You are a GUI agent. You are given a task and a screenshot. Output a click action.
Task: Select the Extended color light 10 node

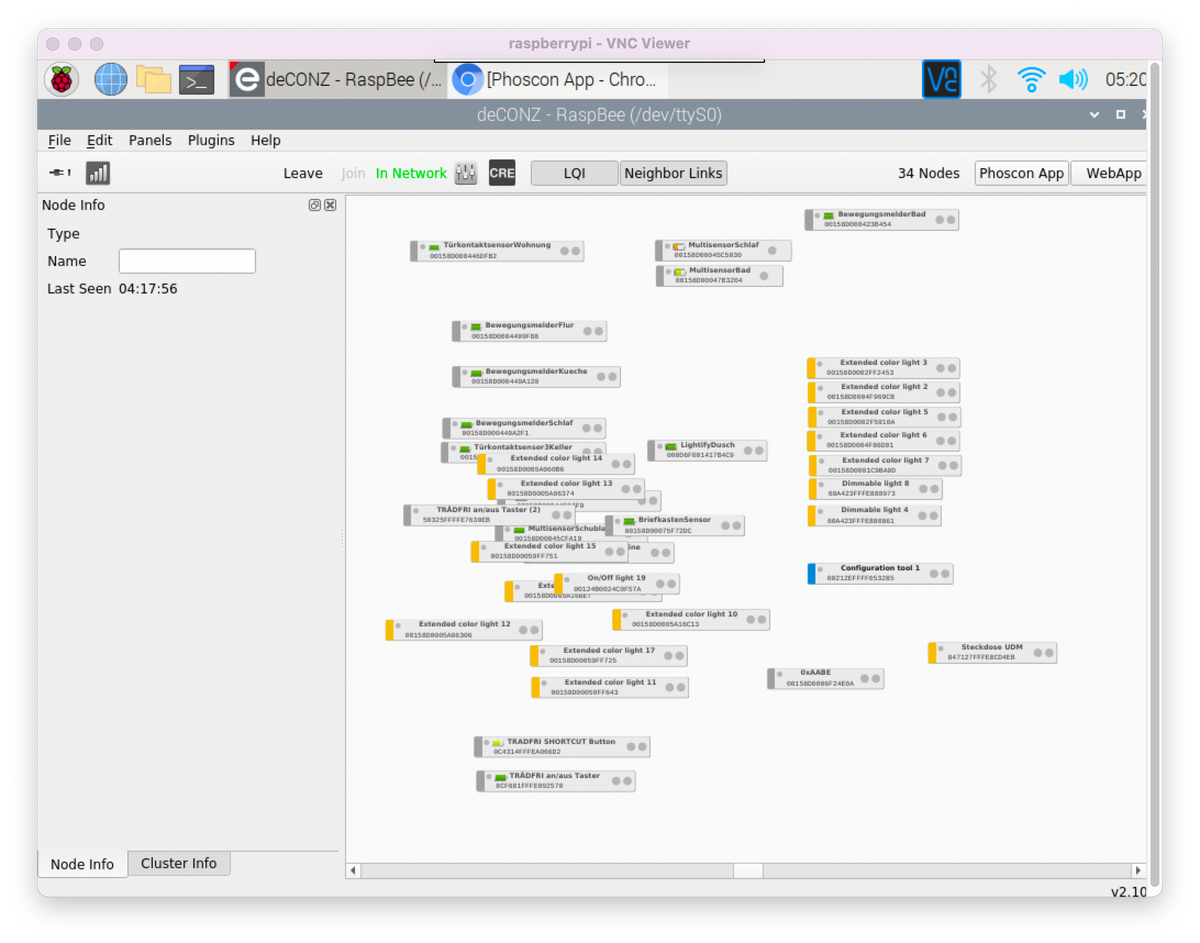click(691, 619)
